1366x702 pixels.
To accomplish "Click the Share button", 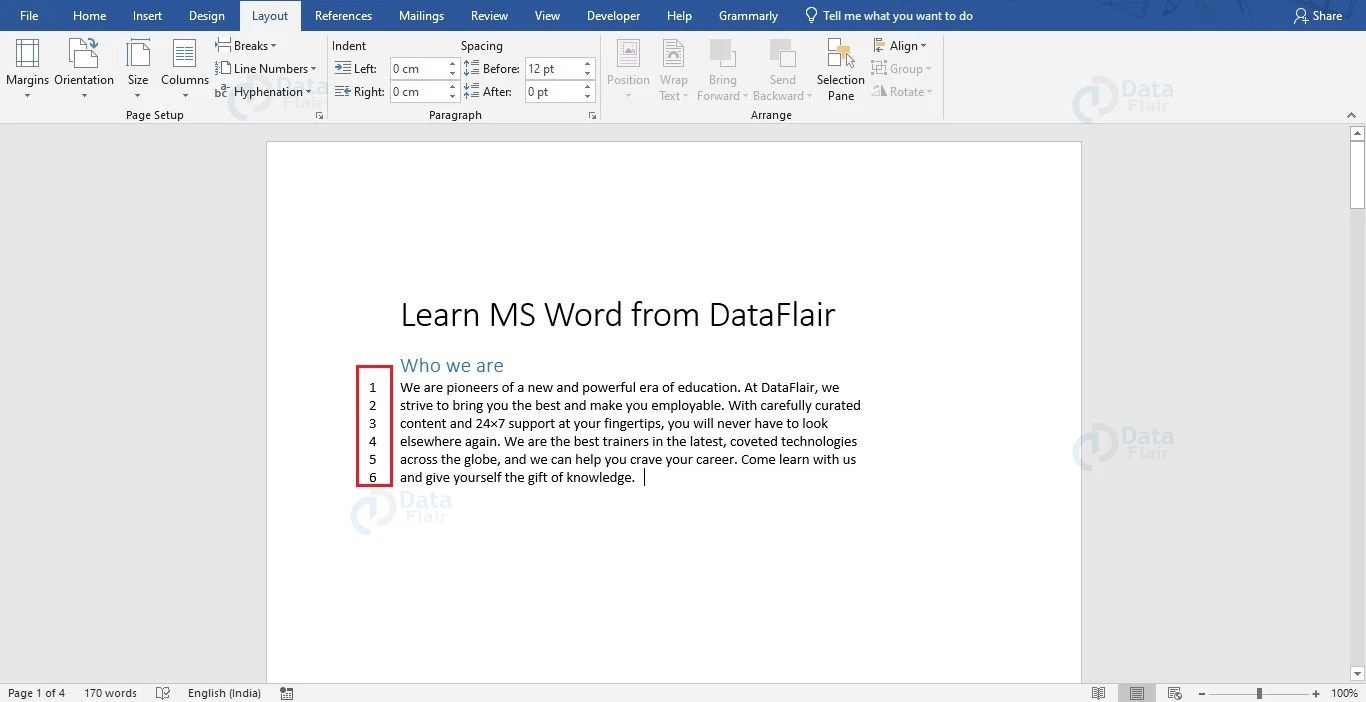I will coord(1318,15).
